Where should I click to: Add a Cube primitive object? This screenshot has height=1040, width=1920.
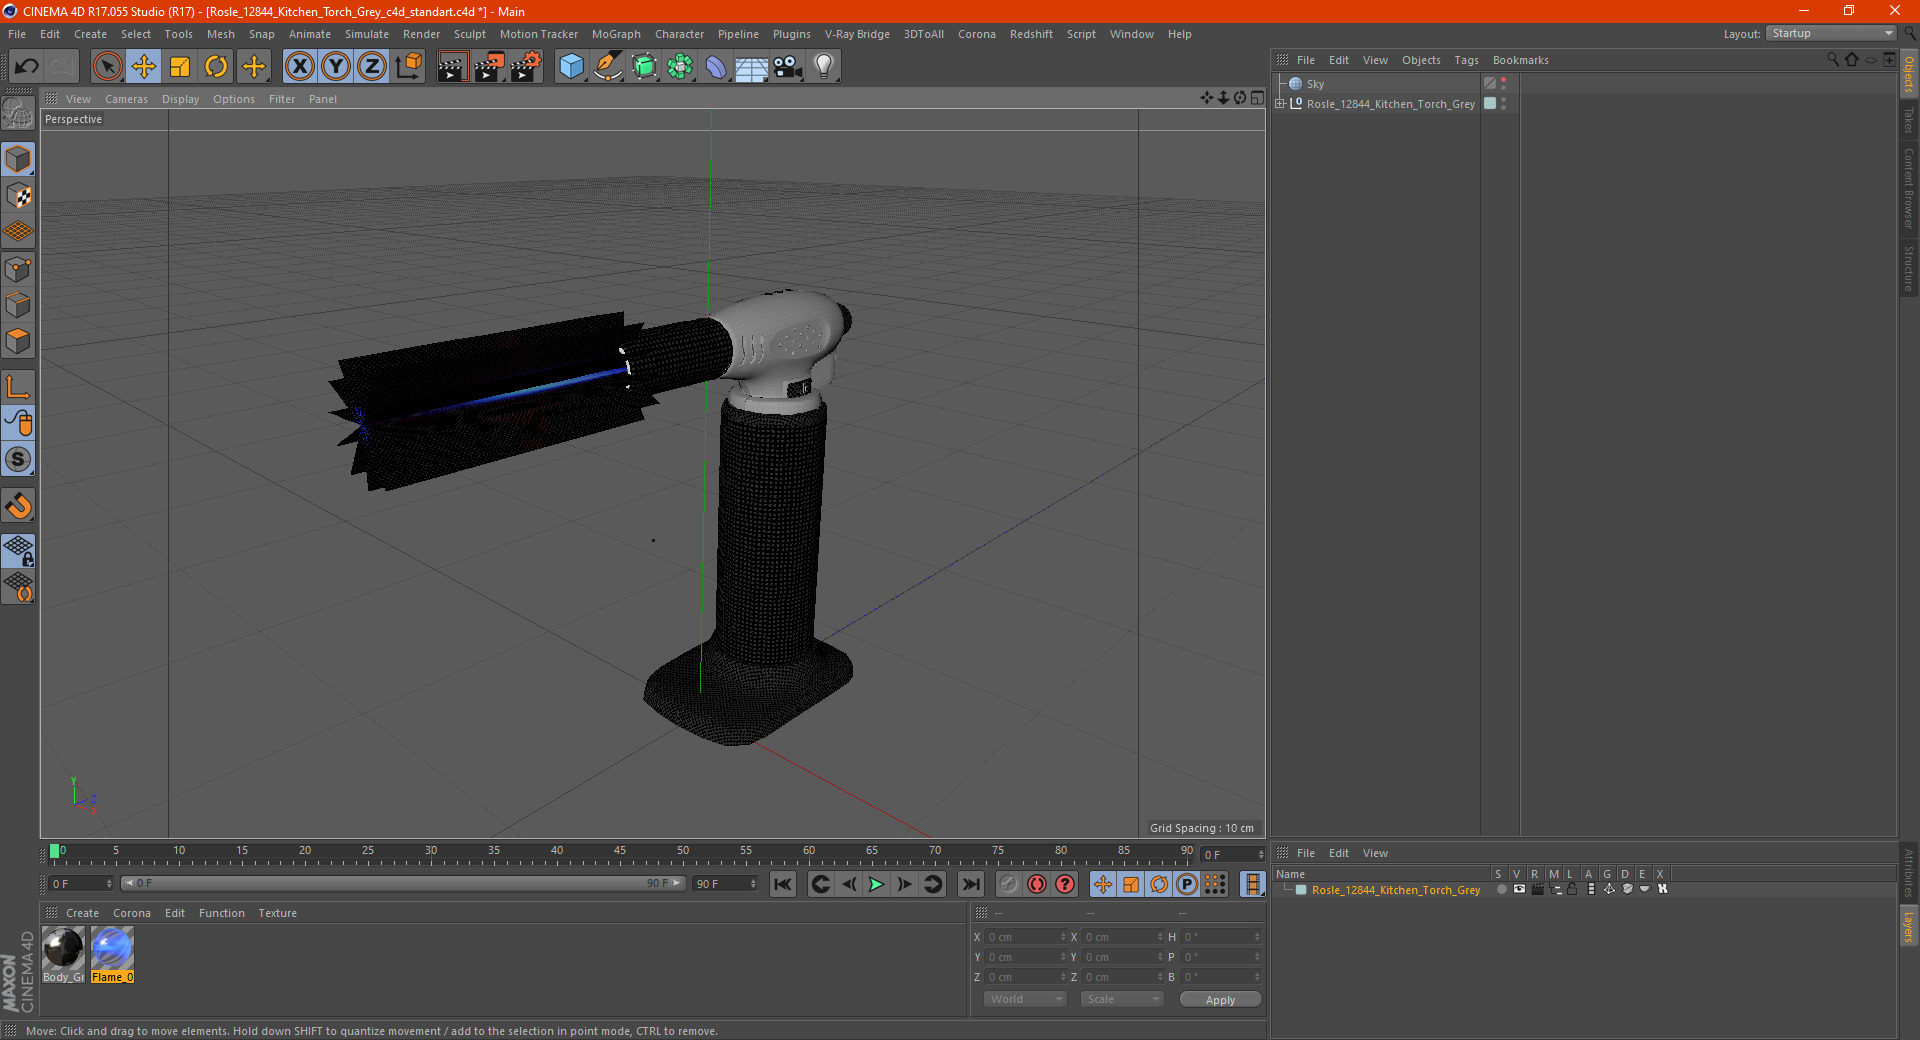572,67
